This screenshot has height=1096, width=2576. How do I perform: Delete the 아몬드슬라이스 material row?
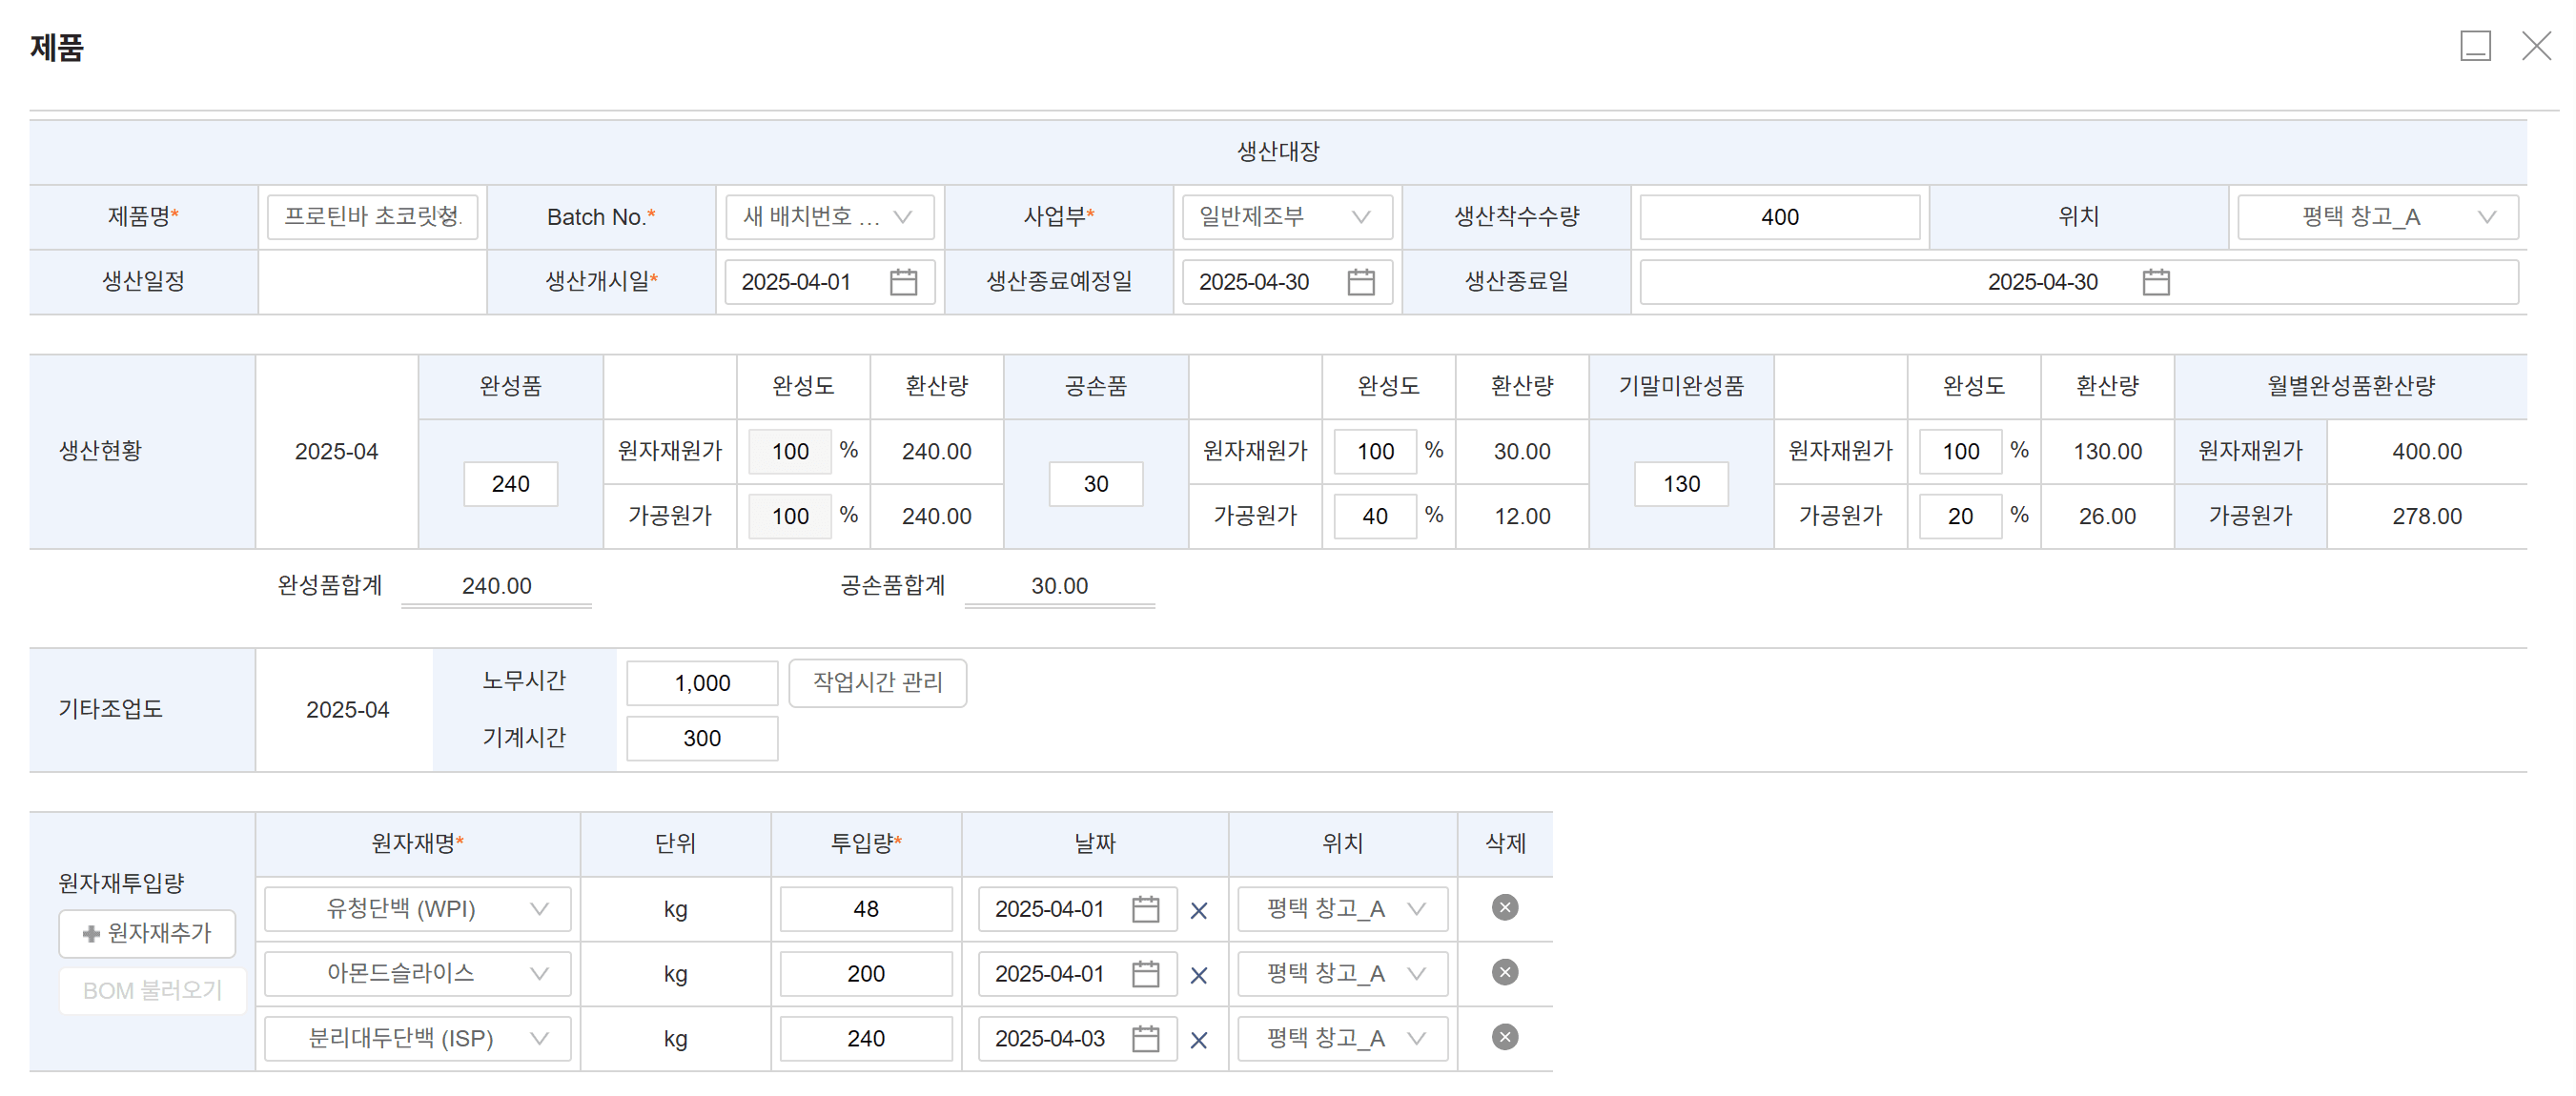coord(1504,972)
